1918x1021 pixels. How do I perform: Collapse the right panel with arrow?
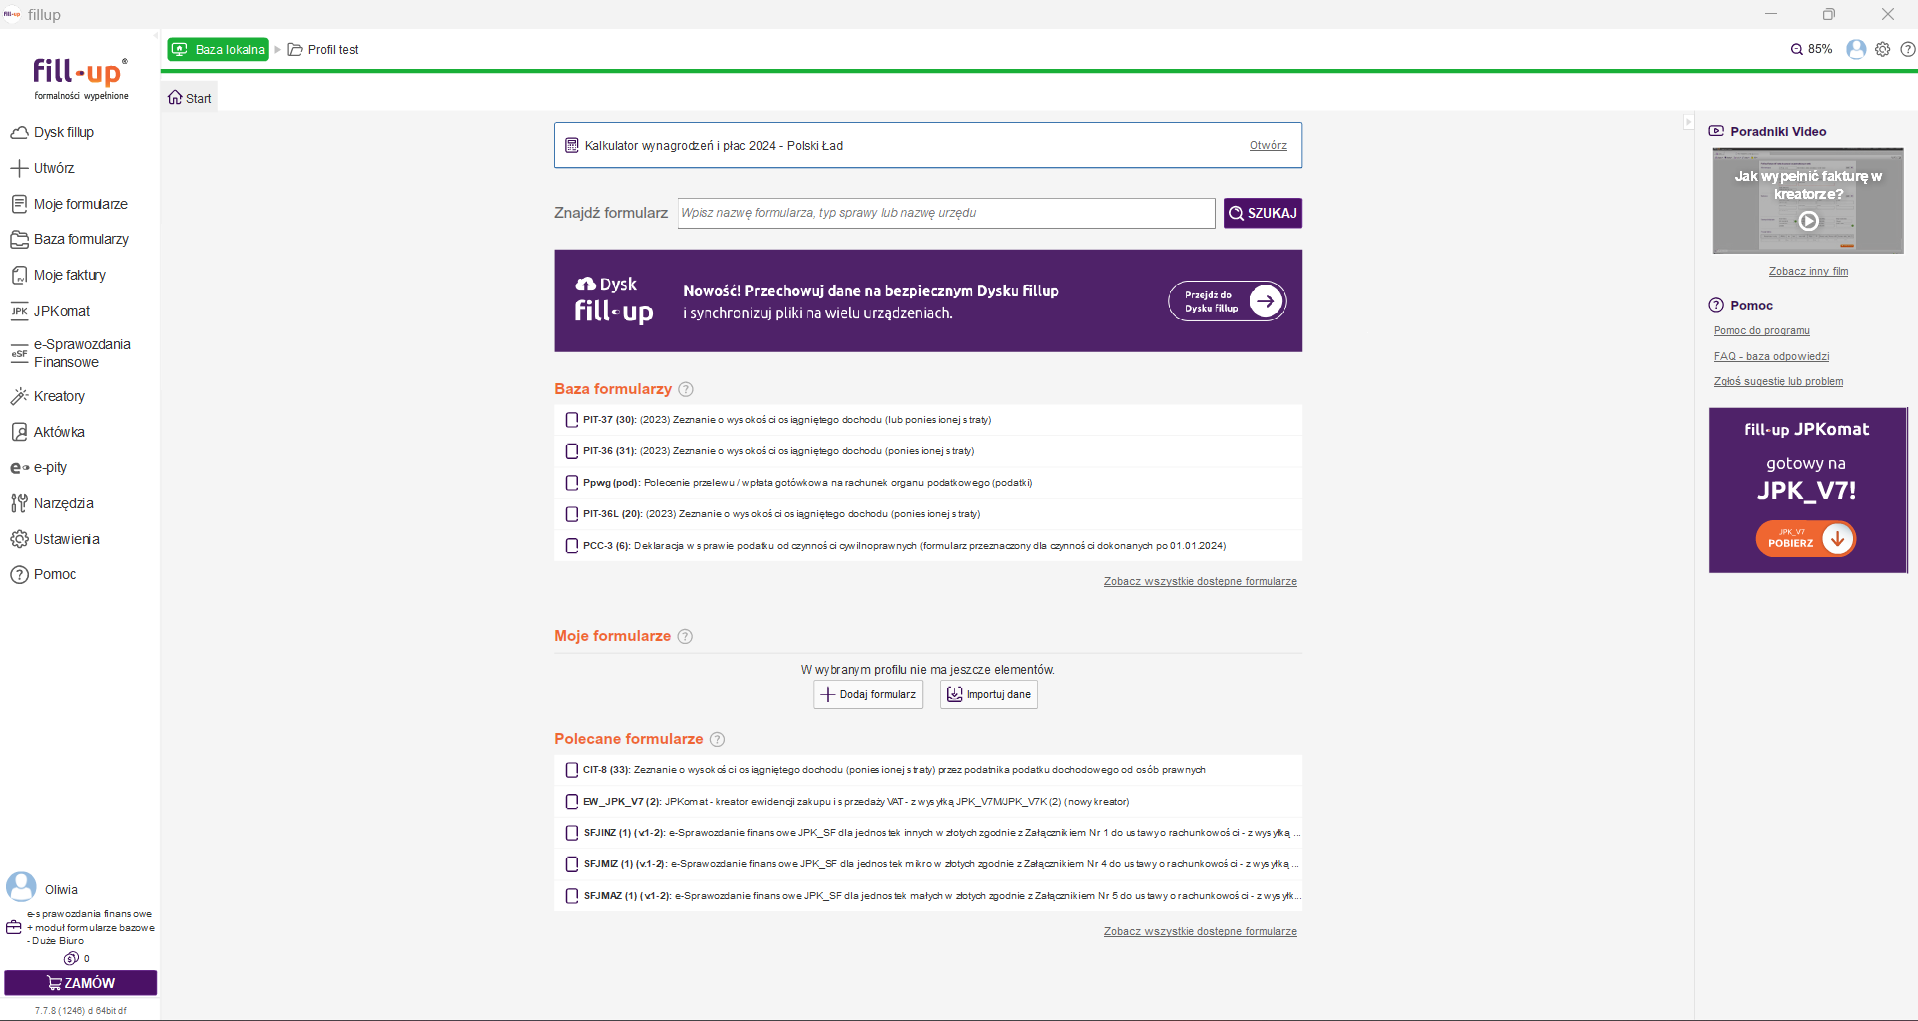[1688, 122]
